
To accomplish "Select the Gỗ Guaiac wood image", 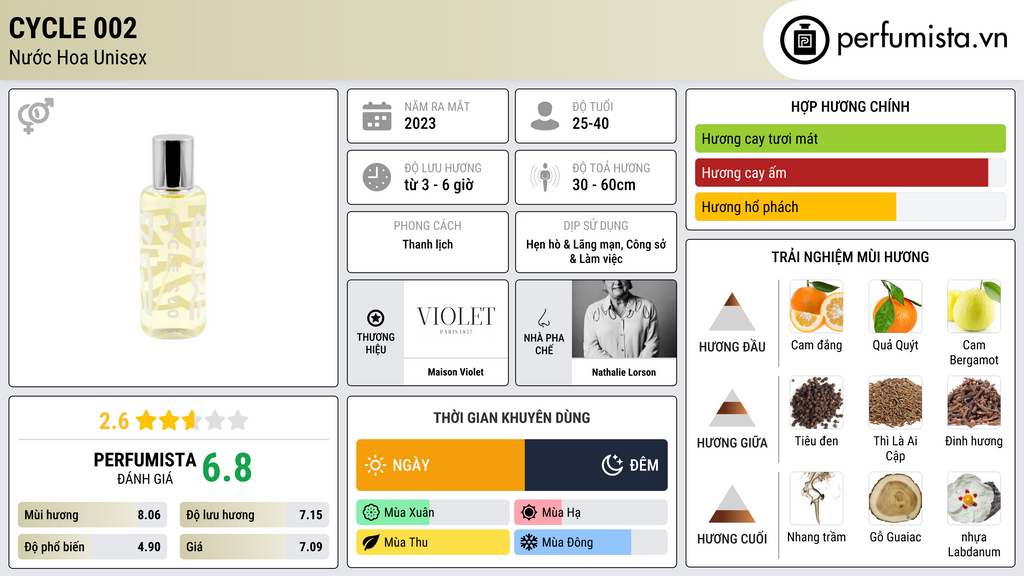I will (x=895, y=498).
